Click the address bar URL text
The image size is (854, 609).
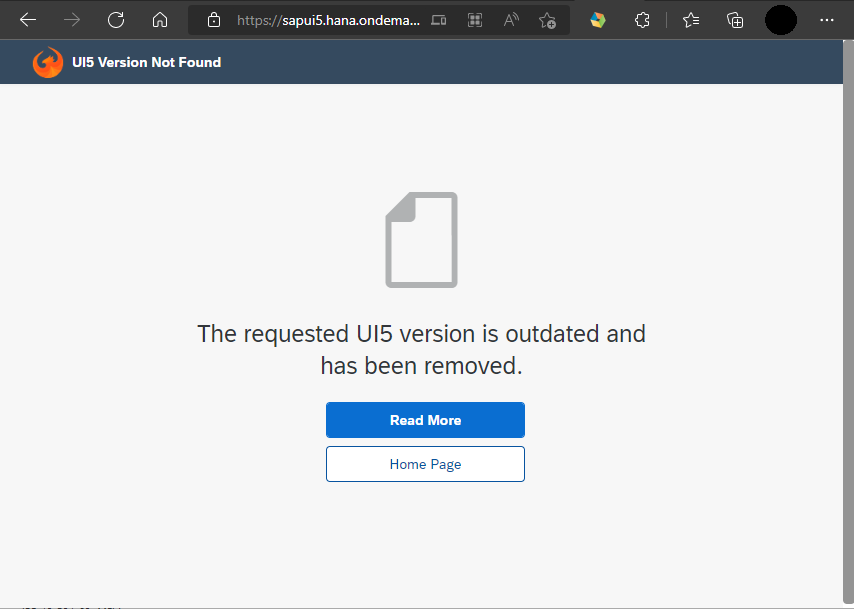328,21
